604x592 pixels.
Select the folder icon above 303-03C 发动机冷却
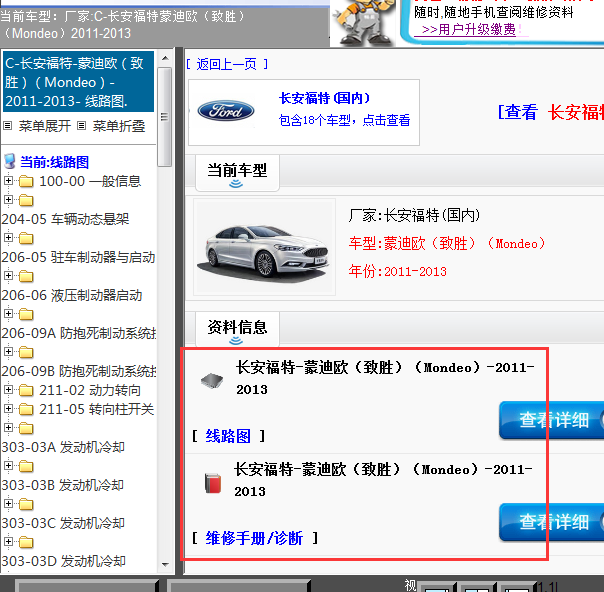tap(26, 504)
